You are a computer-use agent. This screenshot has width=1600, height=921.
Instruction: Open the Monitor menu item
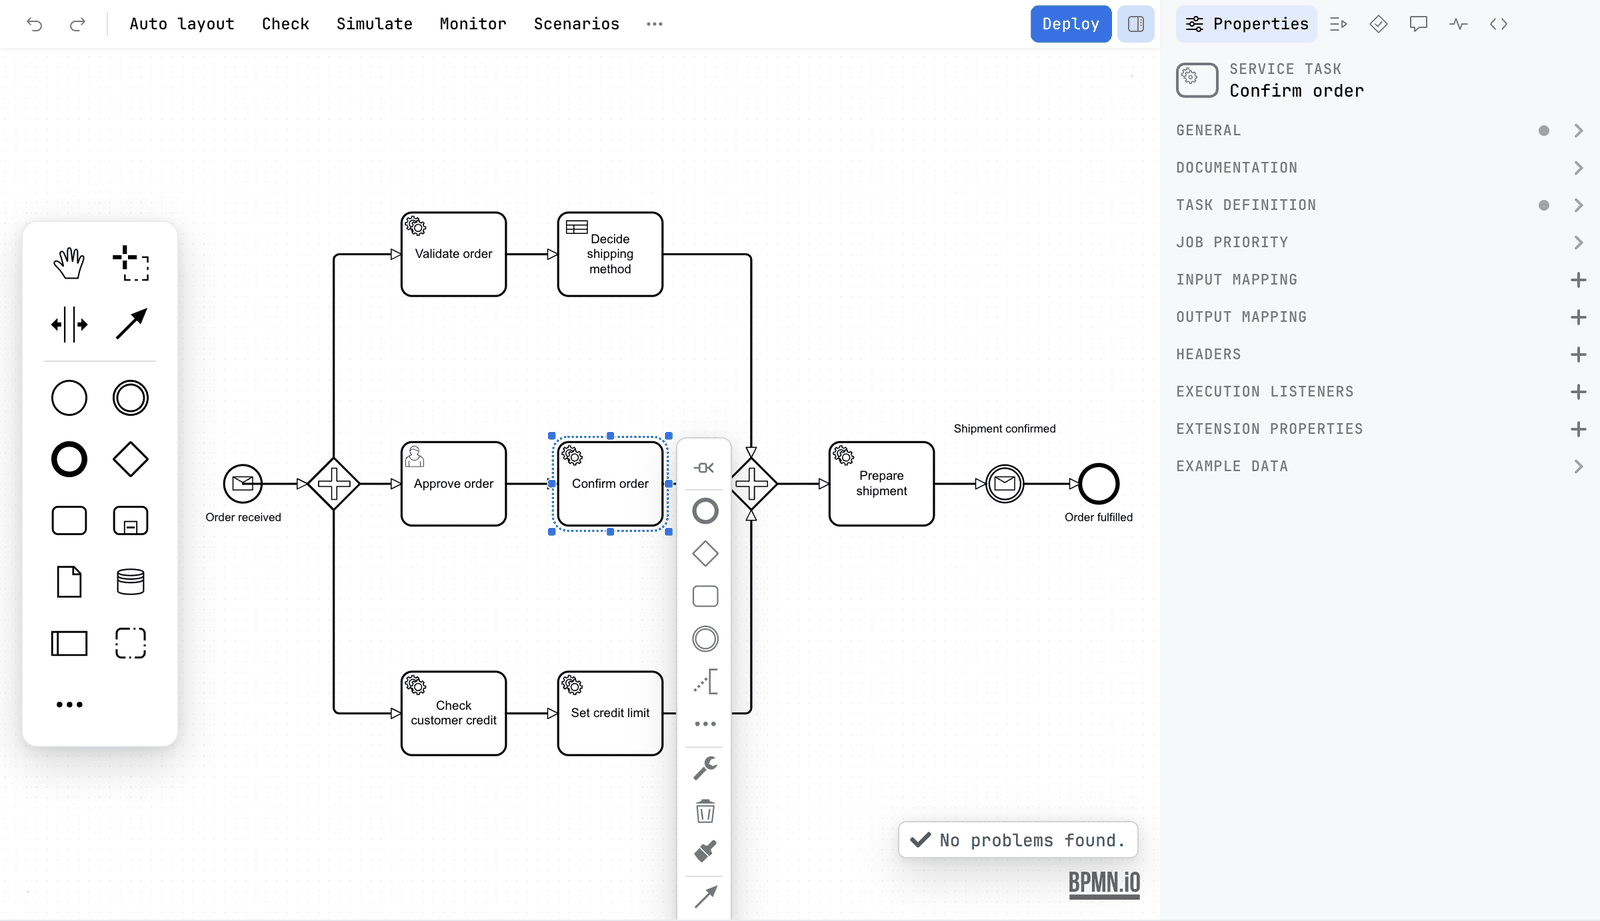pyautogui.click(x=473, y=24)
